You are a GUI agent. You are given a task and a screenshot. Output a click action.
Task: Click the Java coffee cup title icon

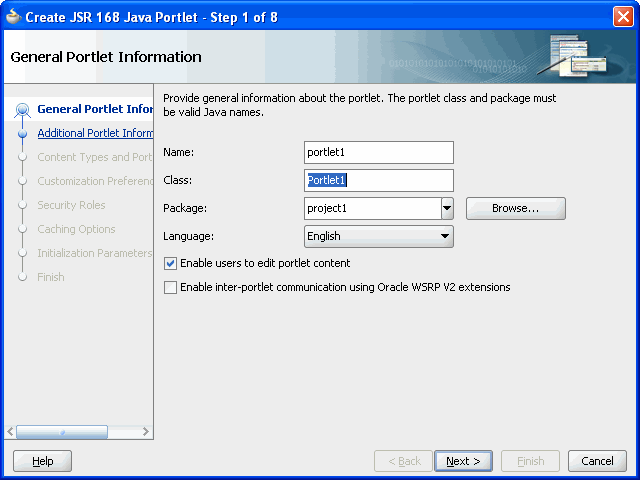(13, 17)
